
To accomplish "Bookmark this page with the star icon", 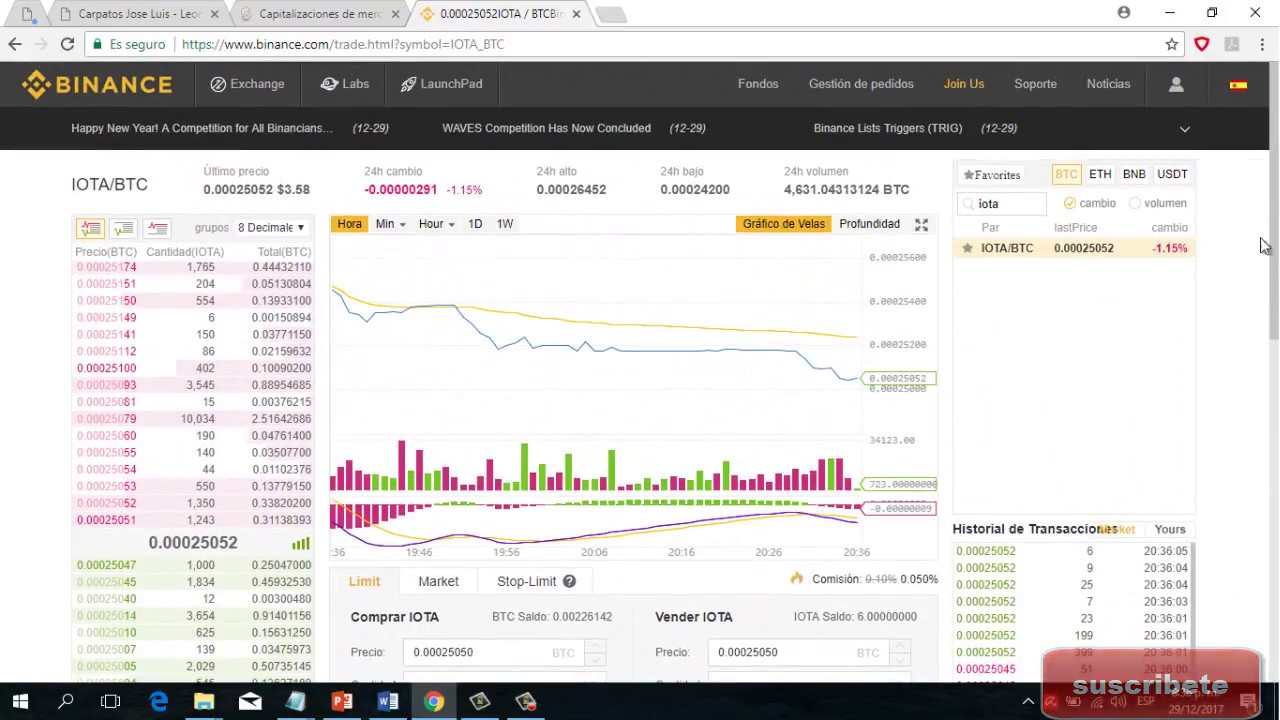I will [1171, 44].
